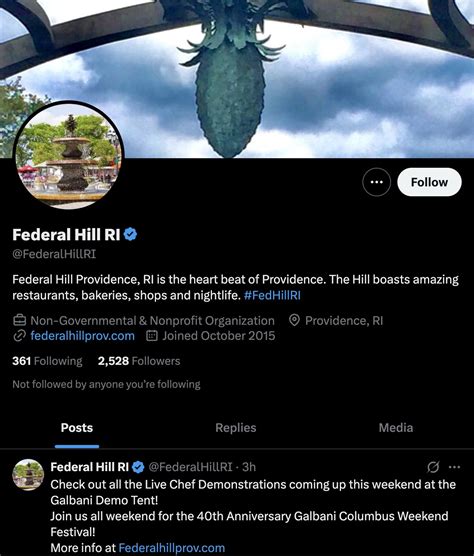Click the #FedHillRI hashtag
The width and height of the screenshot is (474, 556).
(272, 295)
